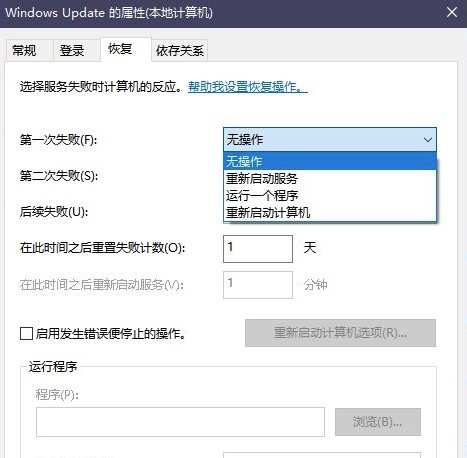467x458 pixels.
Task: Pick 运行一个程序 from the dropdown list
Action: click(x=330, y=195)
